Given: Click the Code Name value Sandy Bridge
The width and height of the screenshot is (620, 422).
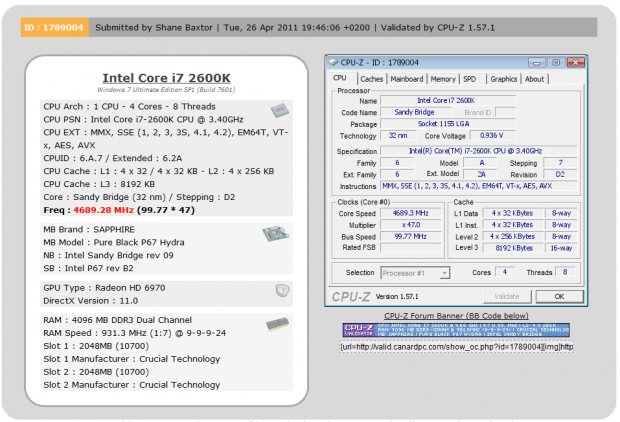Looking at the screenshot, I should (x=415, y=112).
